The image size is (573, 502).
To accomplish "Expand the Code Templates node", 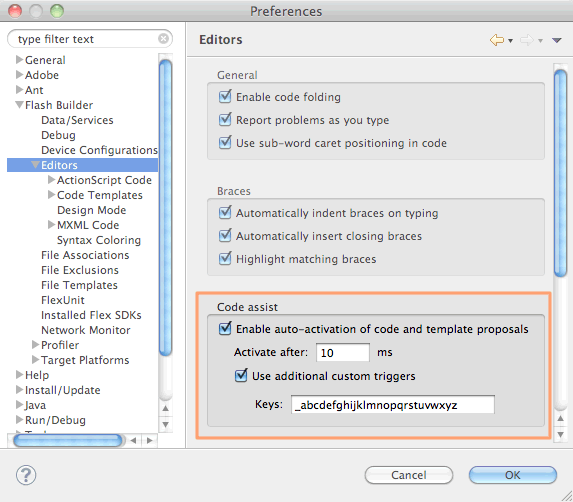I will (52, 195).
